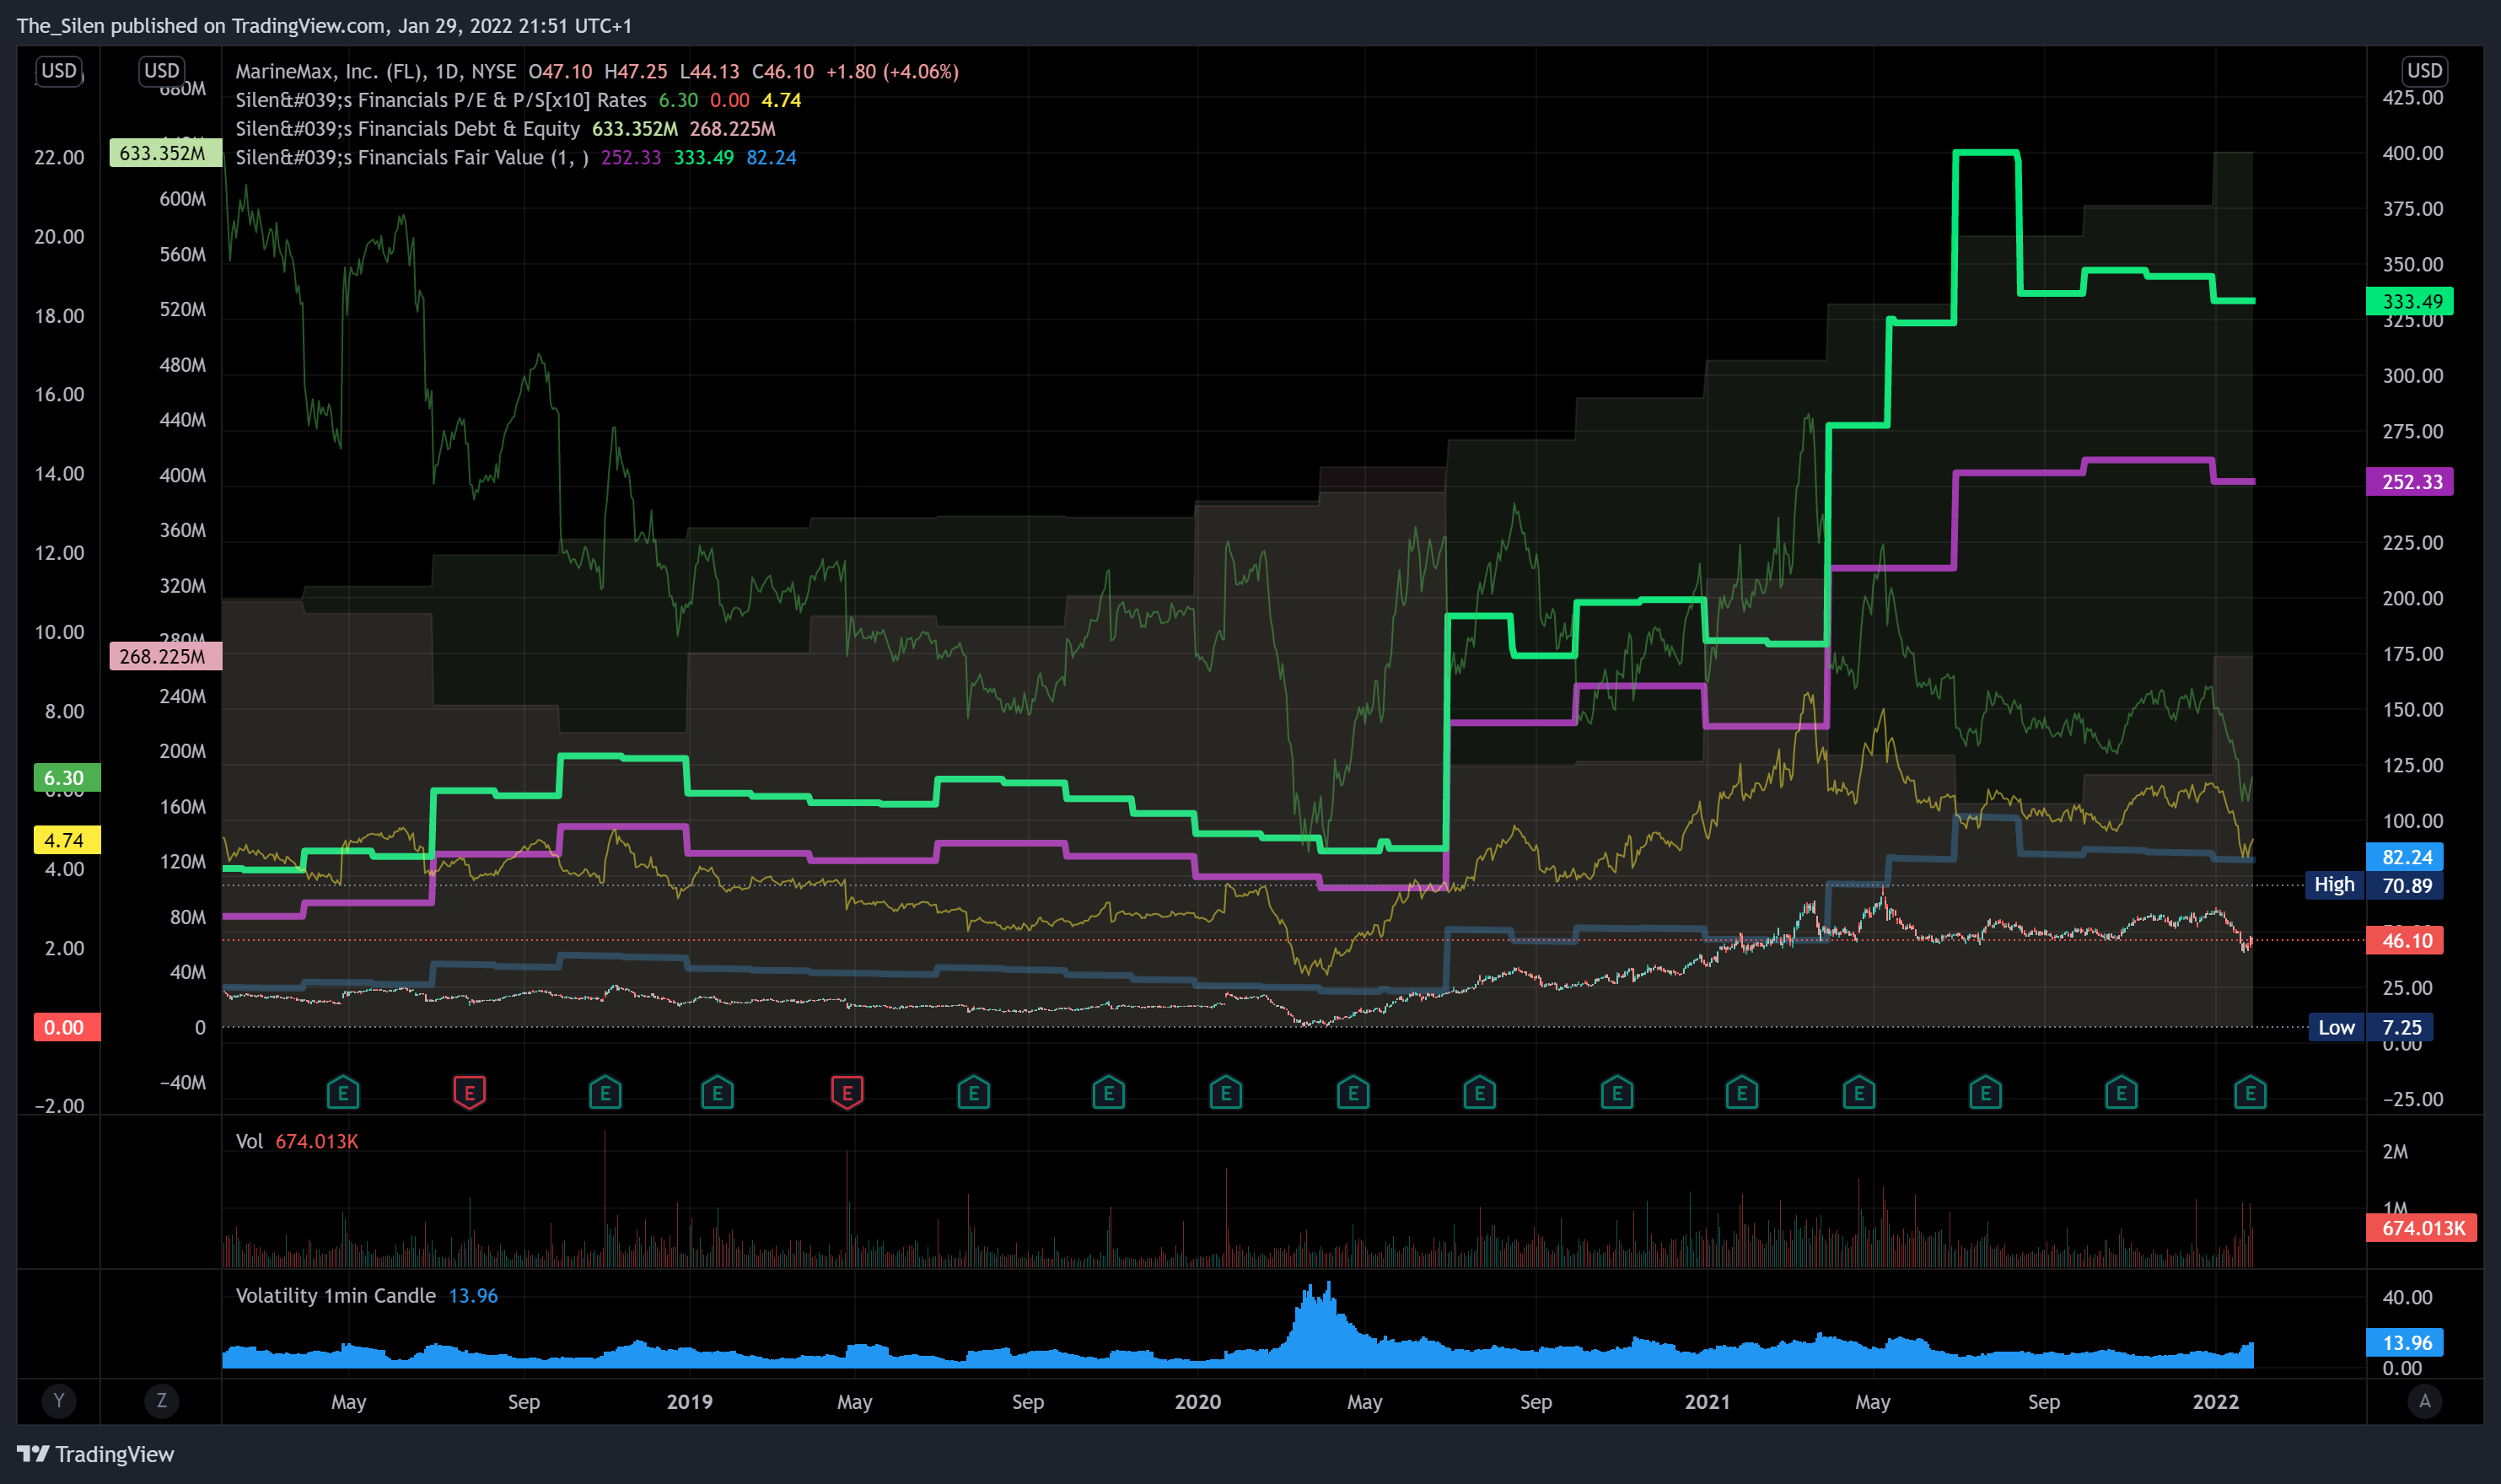Click the 268.225M pink value label
The image size is (2501, 1484).
pyautogui.click(x=165, y=656)
